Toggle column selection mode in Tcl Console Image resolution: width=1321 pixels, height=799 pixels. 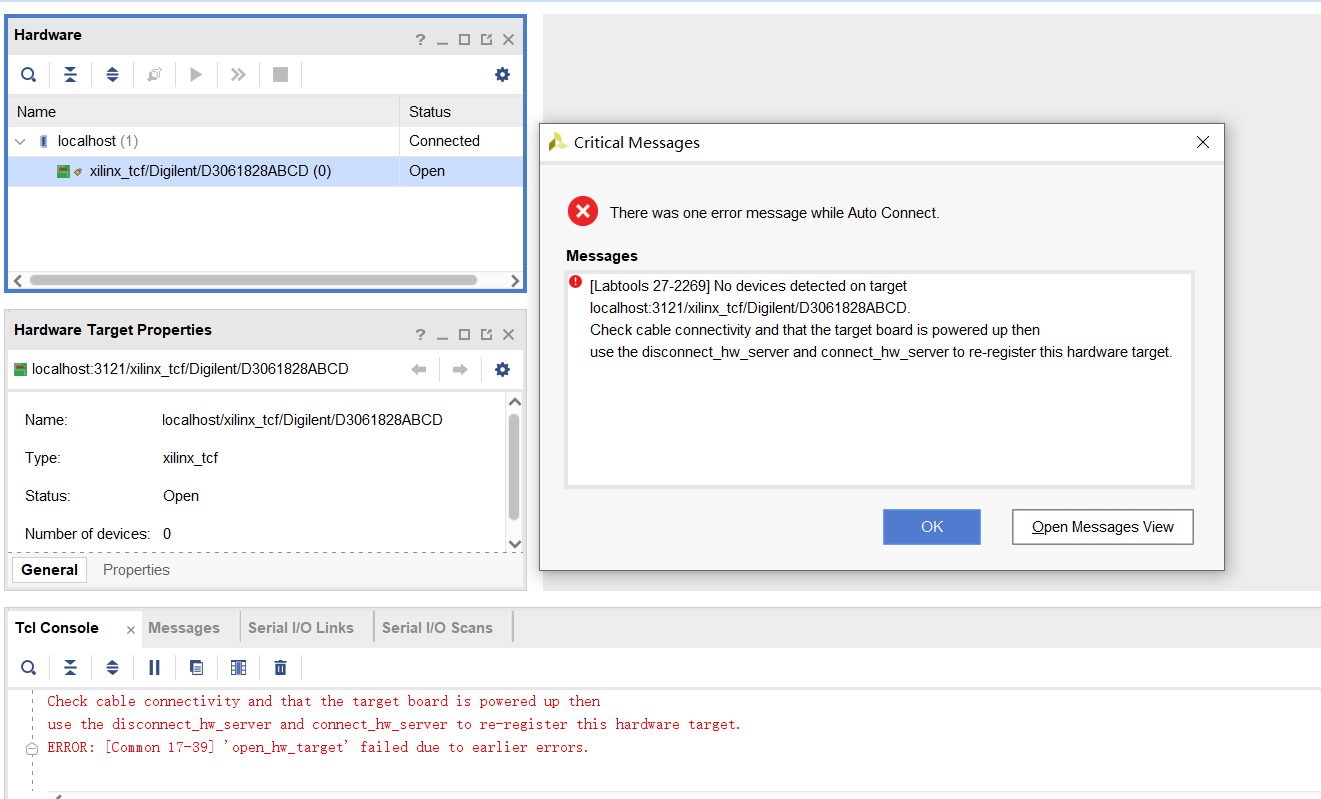point(238,668)
